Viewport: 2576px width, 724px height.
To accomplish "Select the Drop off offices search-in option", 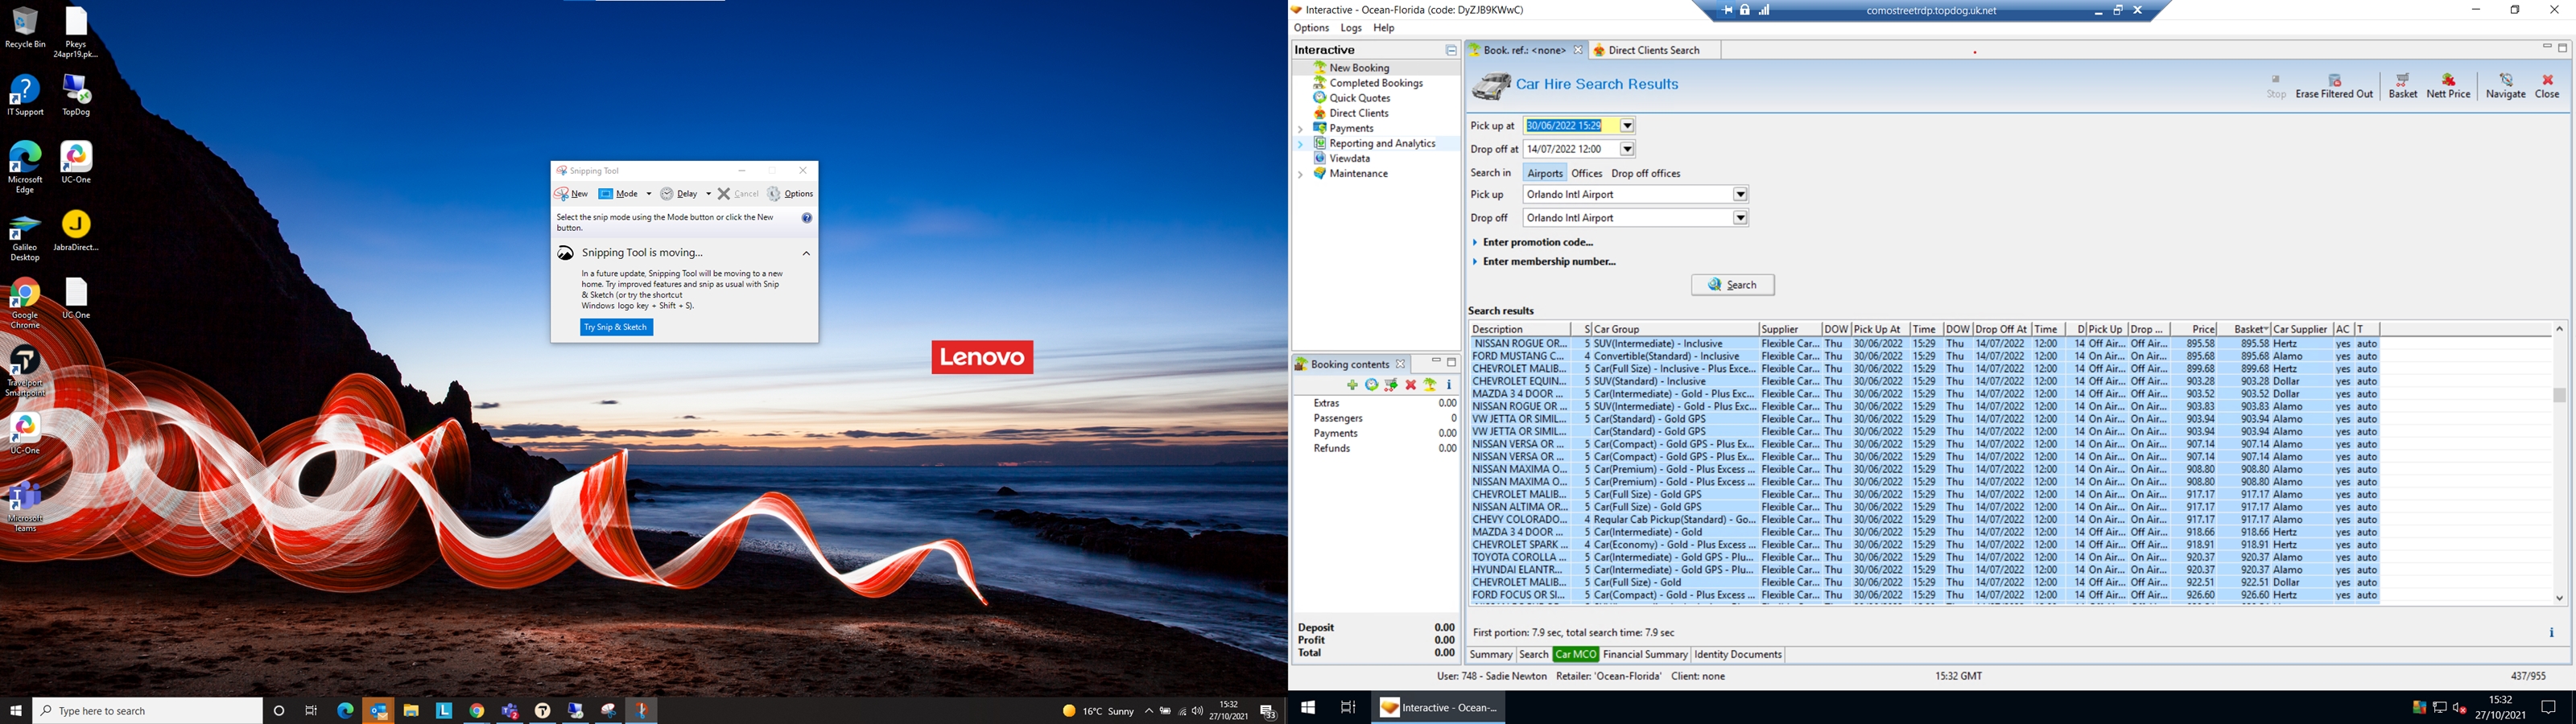I will tap(1646, 173).
